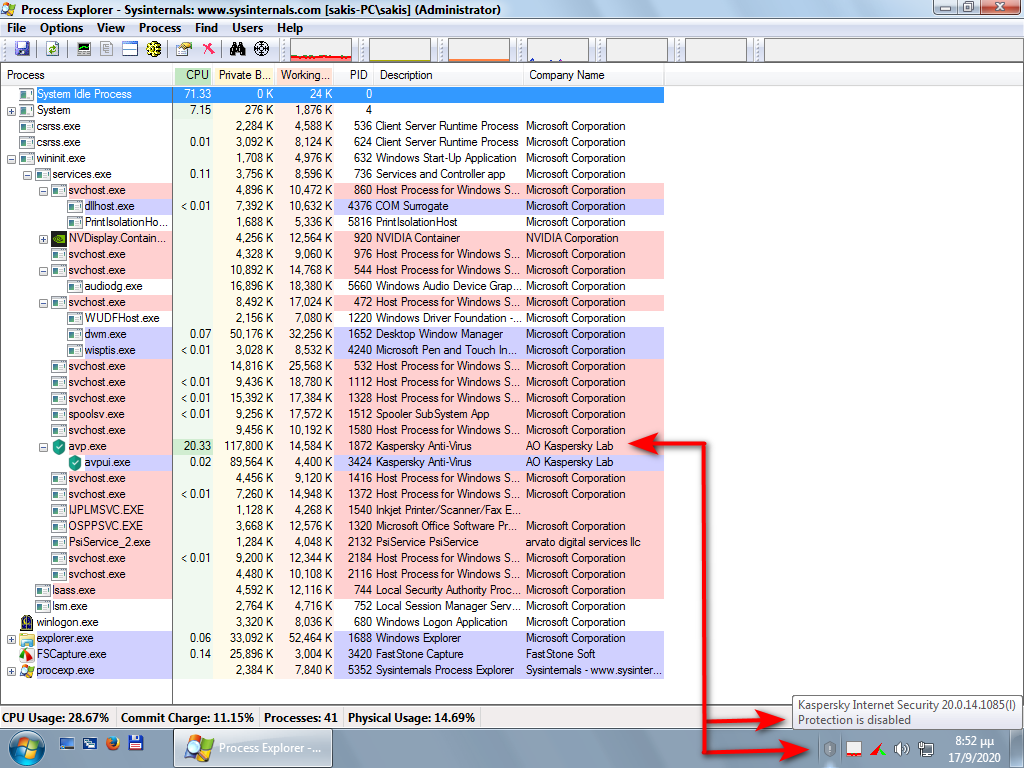Collapse the avp.exe tree node
This screenshot has height=768, width=1024.
click(x=43, y=447)
